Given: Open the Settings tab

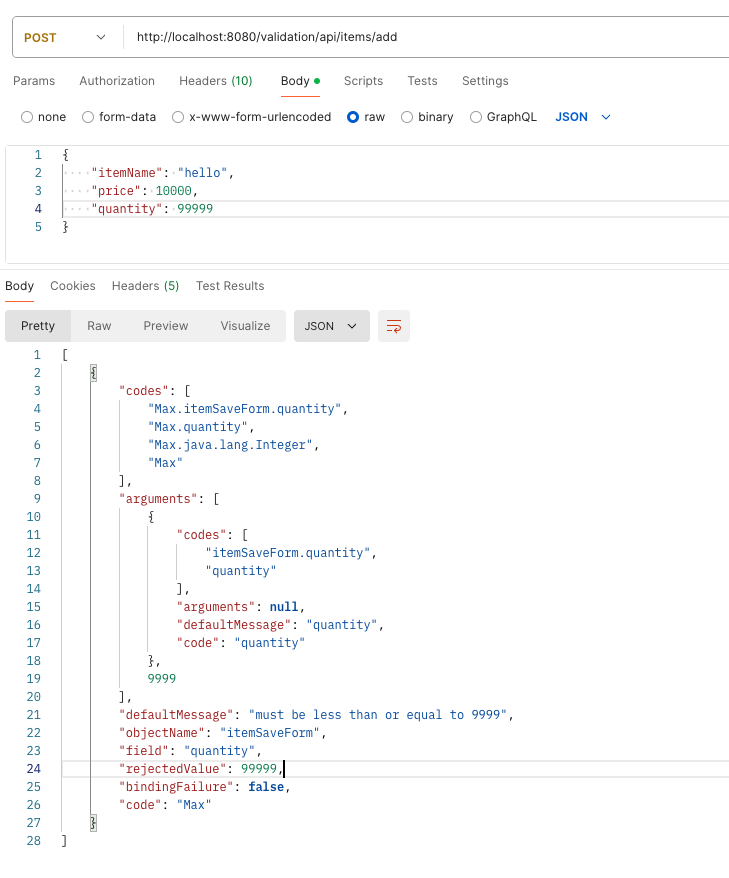Looking at the screenshot, I should [x=485, y=81].
